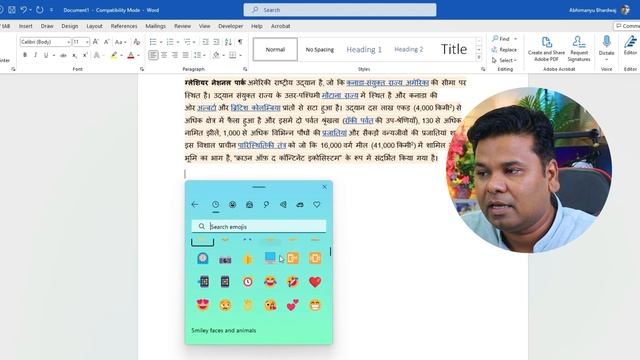This screenshot has width=640, height=360.
Task: Apply the Heading 1 style
Action: point(364,49)
